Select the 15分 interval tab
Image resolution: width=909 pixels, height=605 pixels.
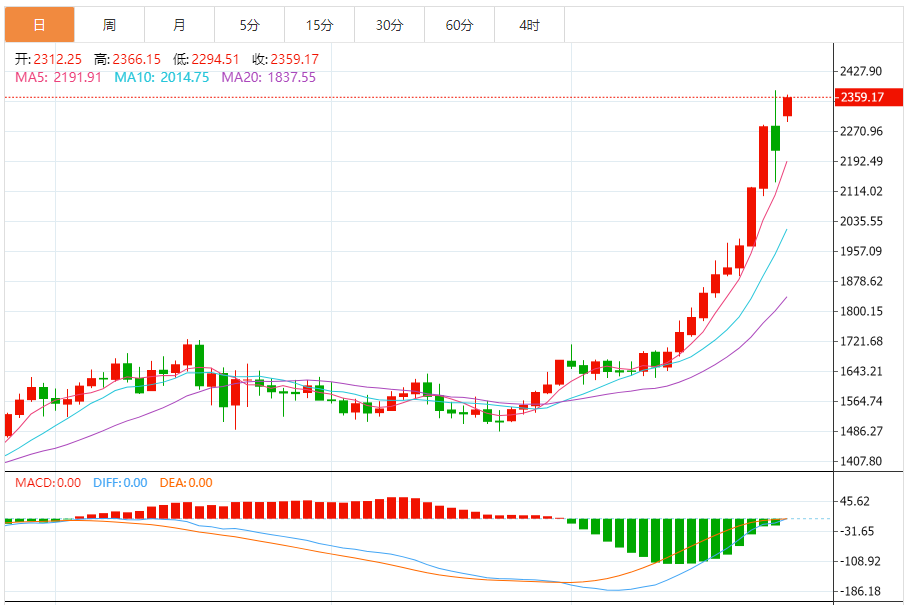click(x=319, y=25)
